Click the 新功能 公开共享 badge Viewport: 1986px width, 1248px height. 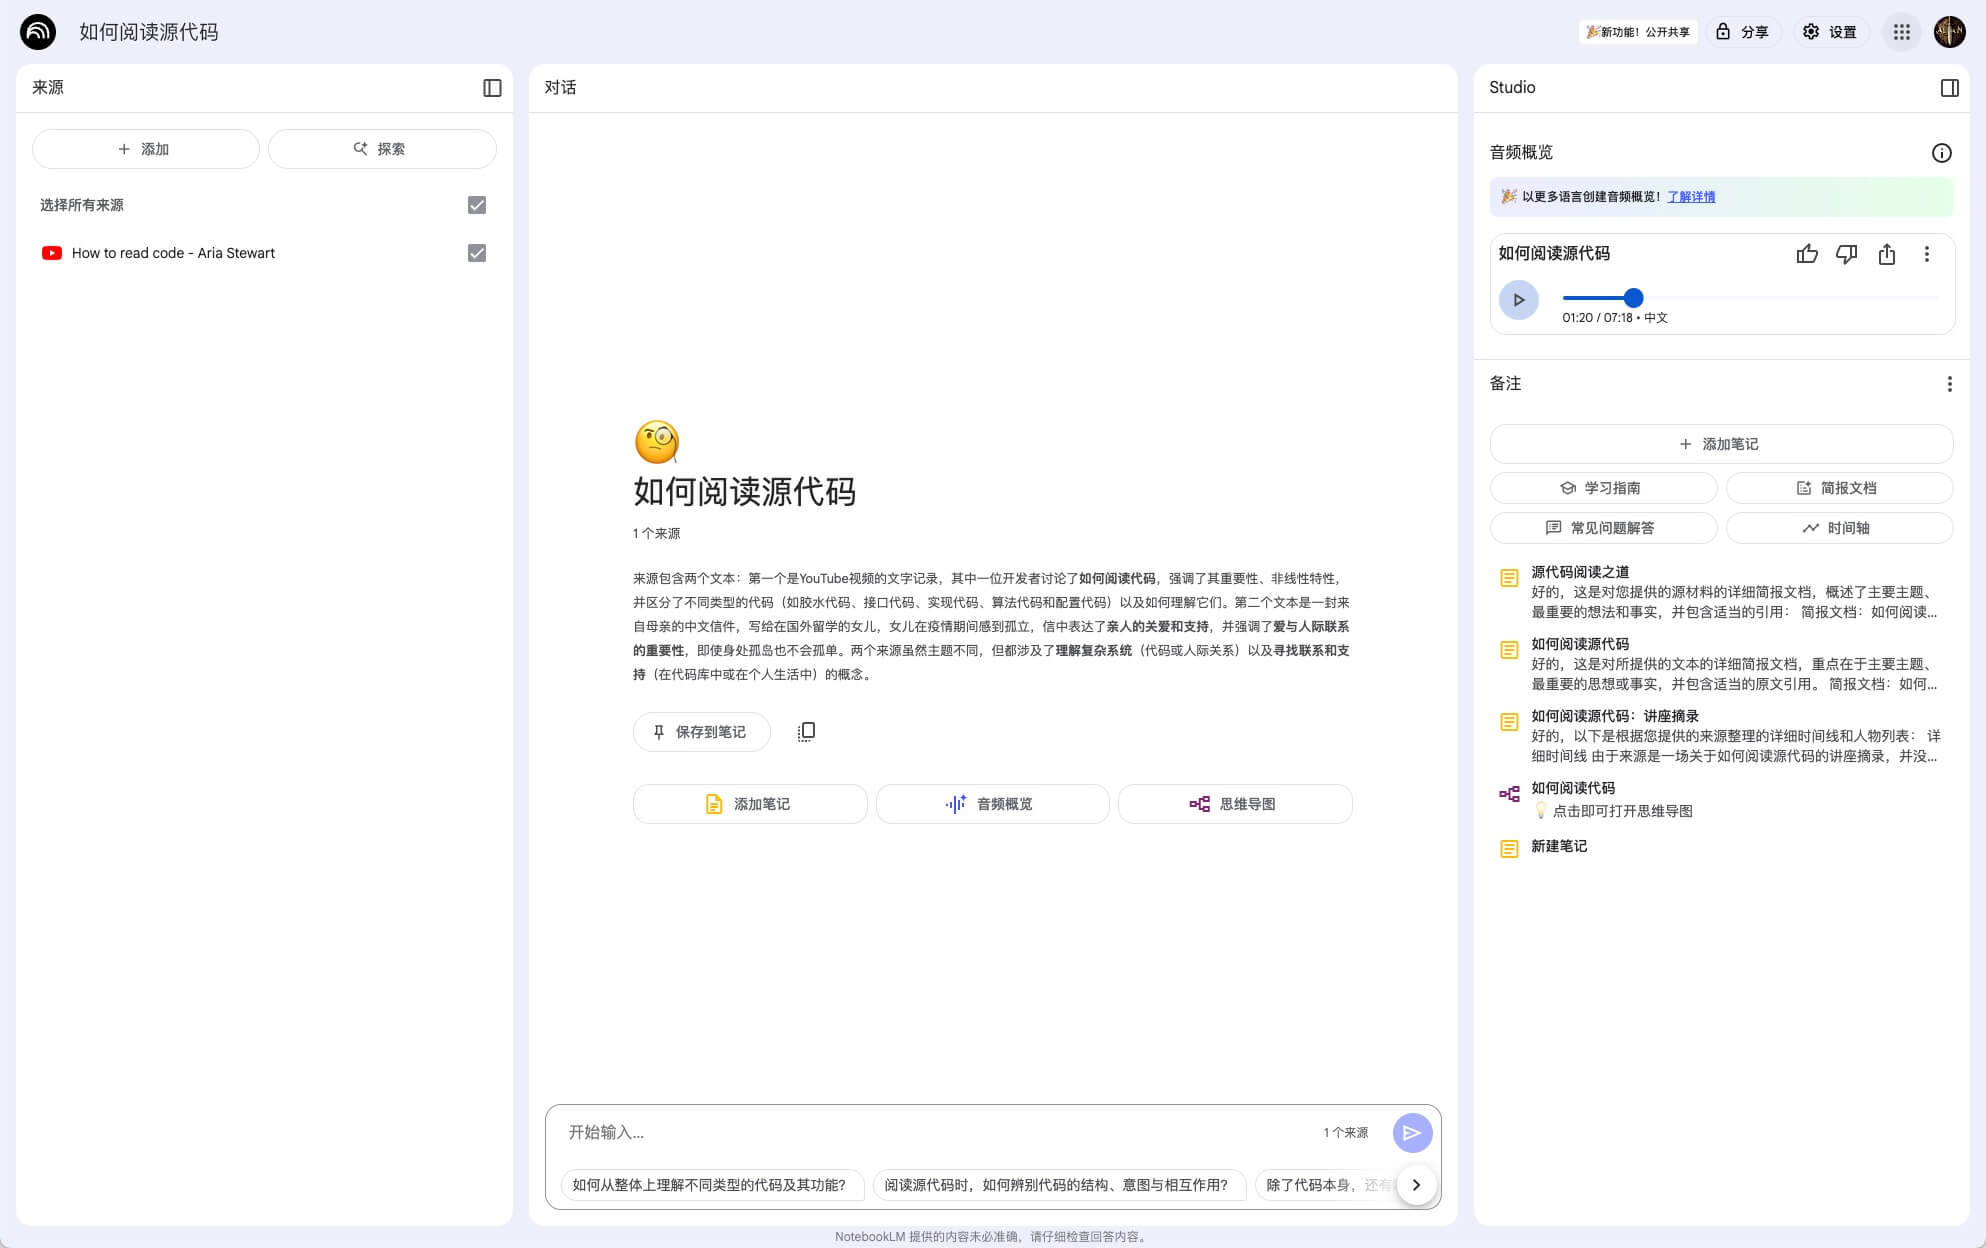(x=1638, y=32)
